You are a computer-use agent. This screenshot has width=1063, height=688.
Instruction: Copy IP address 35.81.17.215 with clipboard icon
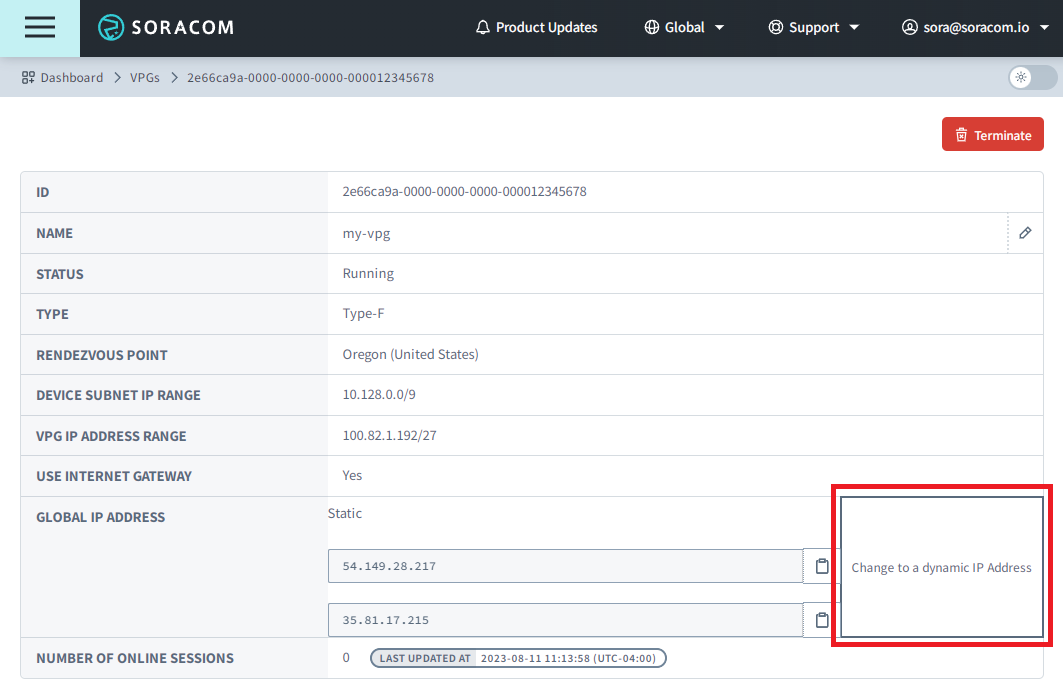click(x=820, y=619)
